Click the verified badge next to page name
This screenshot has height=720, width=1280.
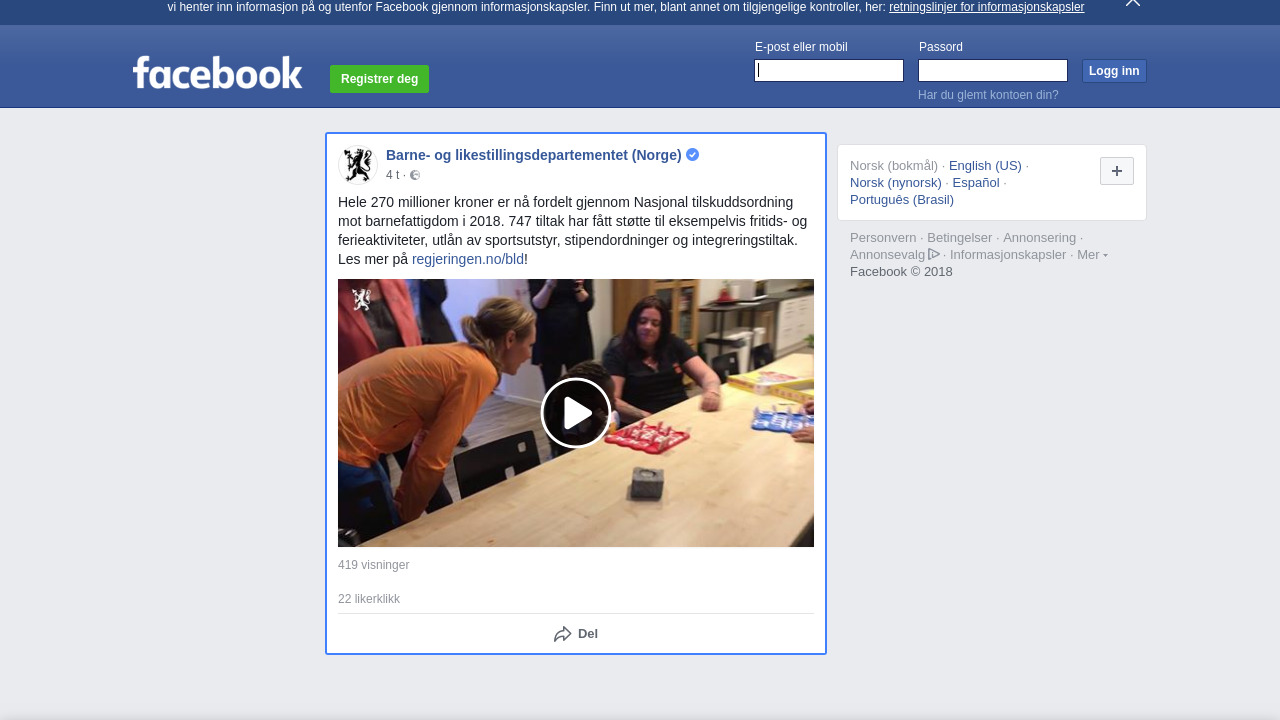(x=692, y=155)
